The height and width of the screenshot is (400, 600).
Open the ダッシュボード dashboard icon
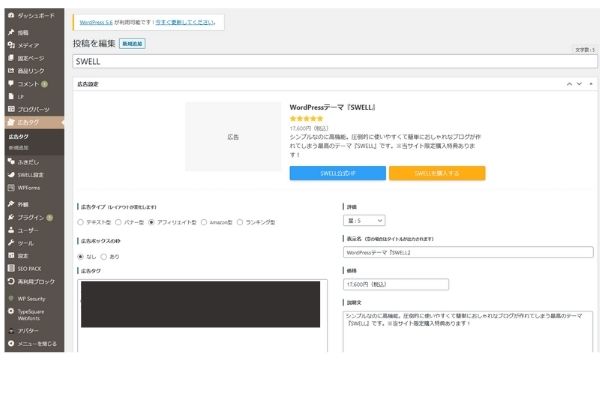[11, 15]
